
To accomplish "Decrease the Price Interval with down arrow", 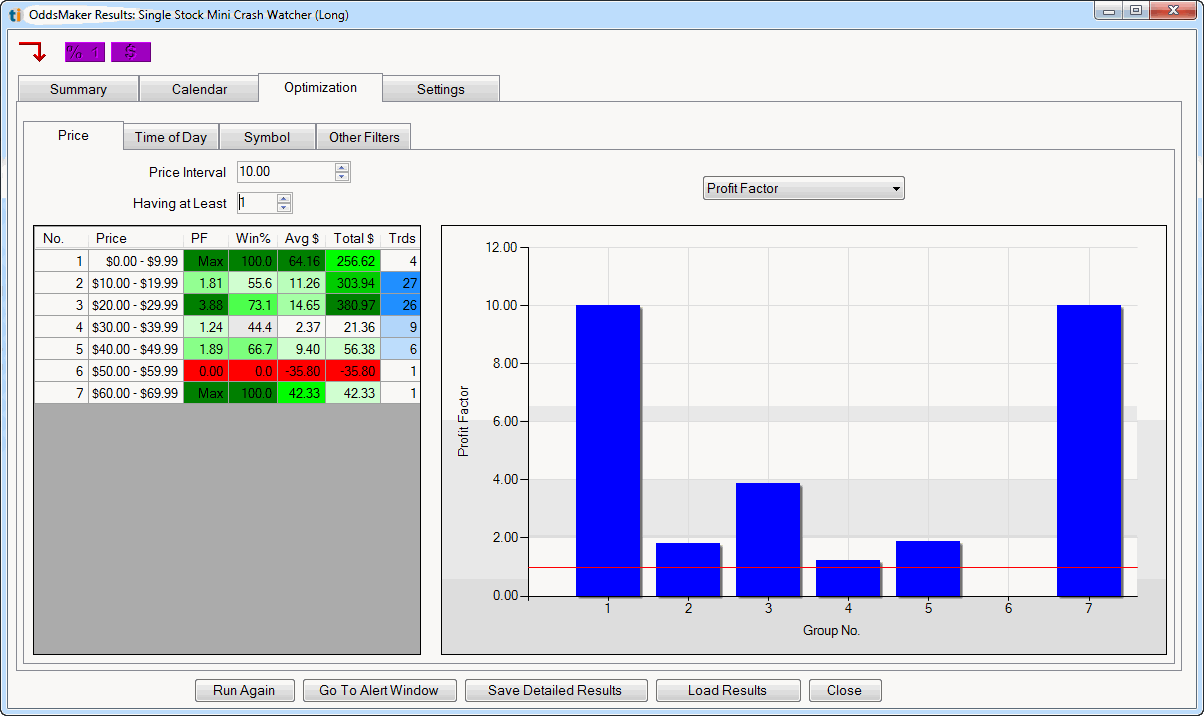I will (342, 177).
